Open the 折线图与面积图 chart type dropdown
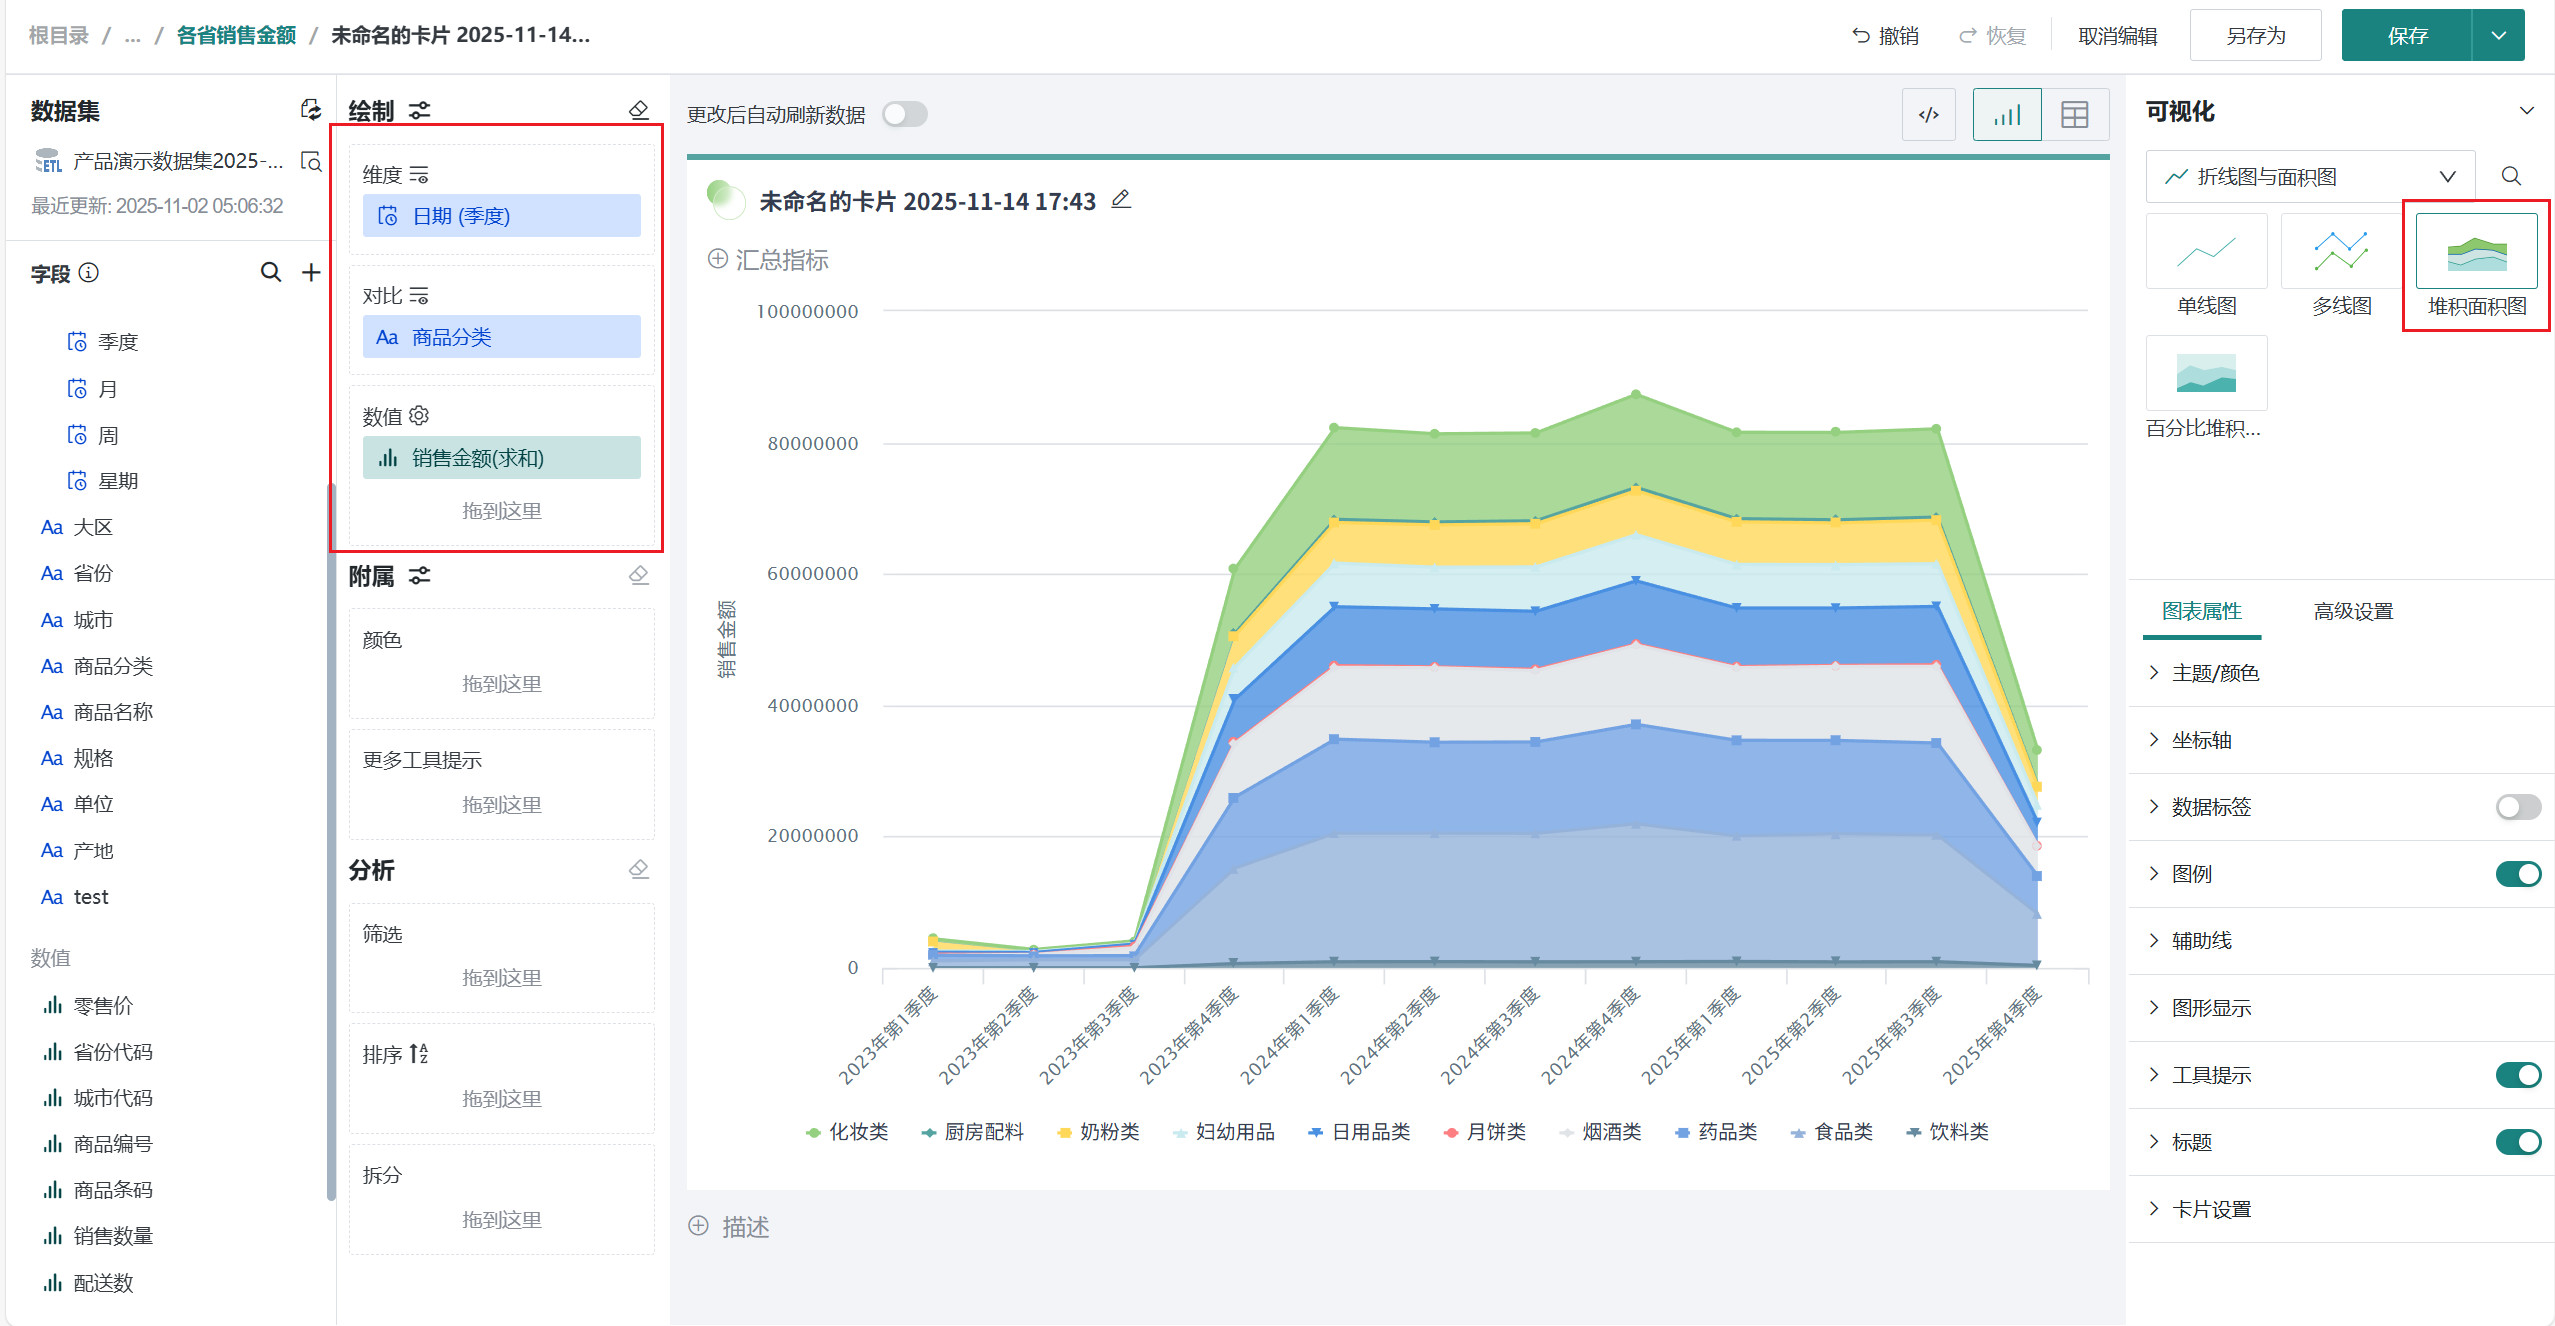The image size is (2555, 1326). (x=2309, y=177)
